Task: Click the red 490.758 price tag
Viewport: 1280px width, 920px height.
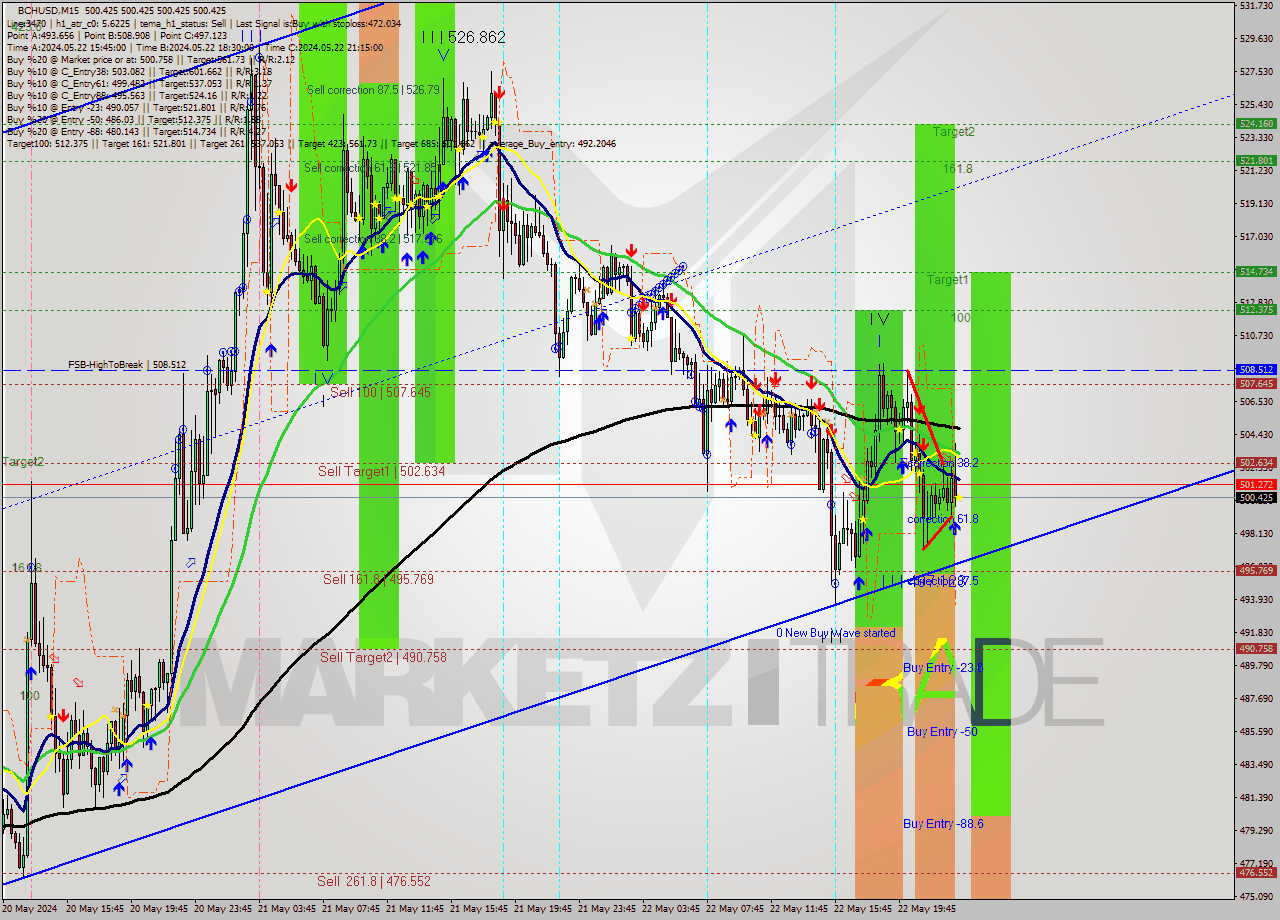Action: [x=1256, y=648]
